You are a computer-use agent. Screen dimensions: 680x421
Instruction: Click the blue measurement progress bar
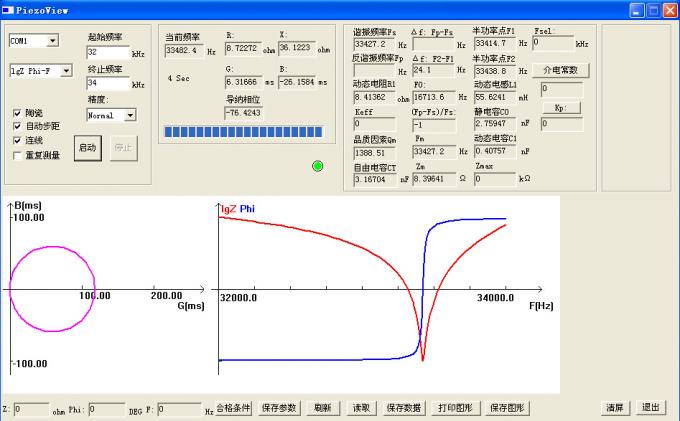(243, 132)
